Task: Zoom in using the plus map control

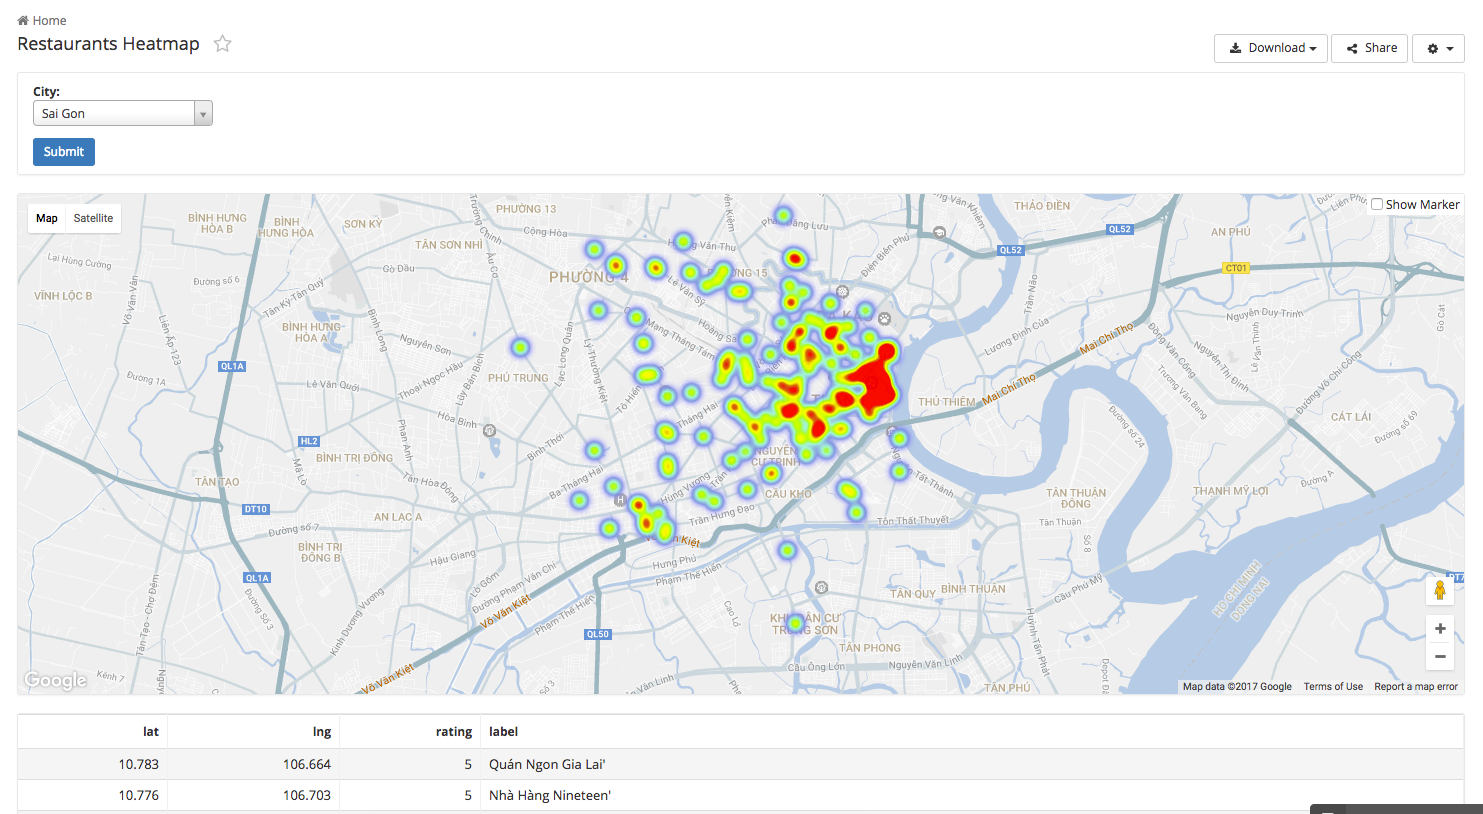Action: tap(1440, 628)
